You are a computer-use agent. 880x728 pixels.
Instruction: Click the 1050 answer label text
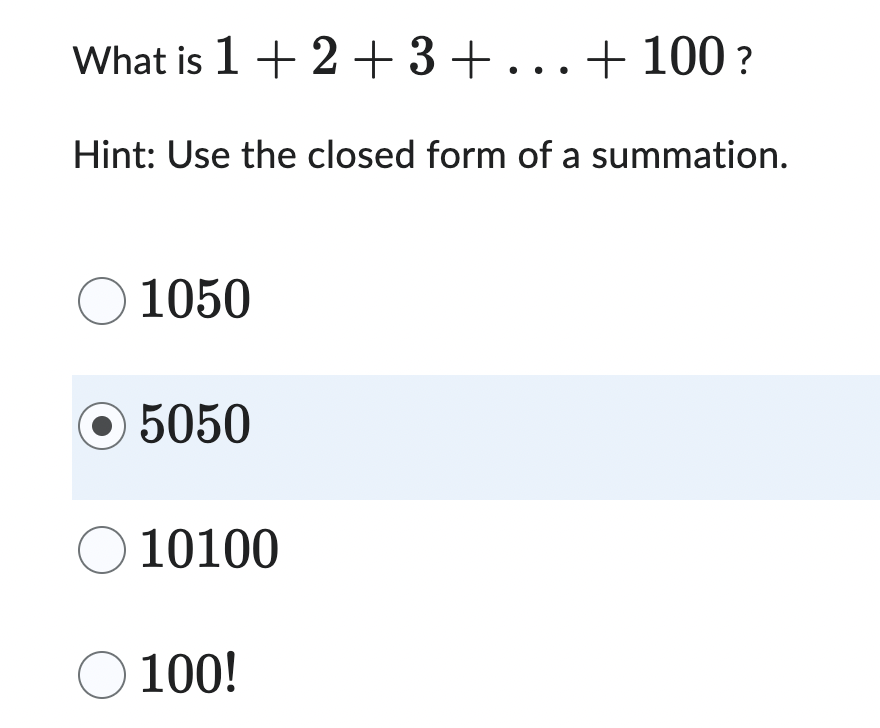[x=192, y=299]
